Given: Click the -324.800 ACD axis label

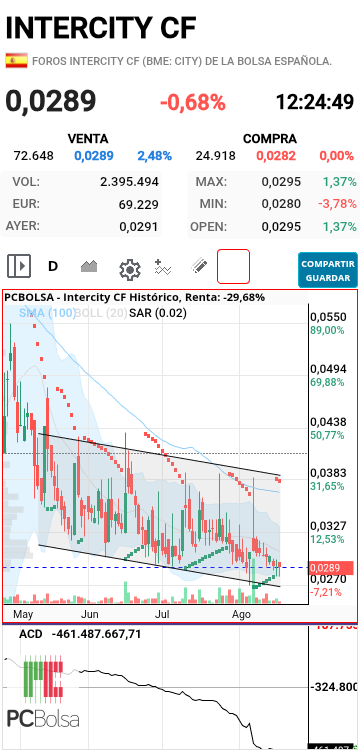Looking at the screenshot, I should point(335,687).
